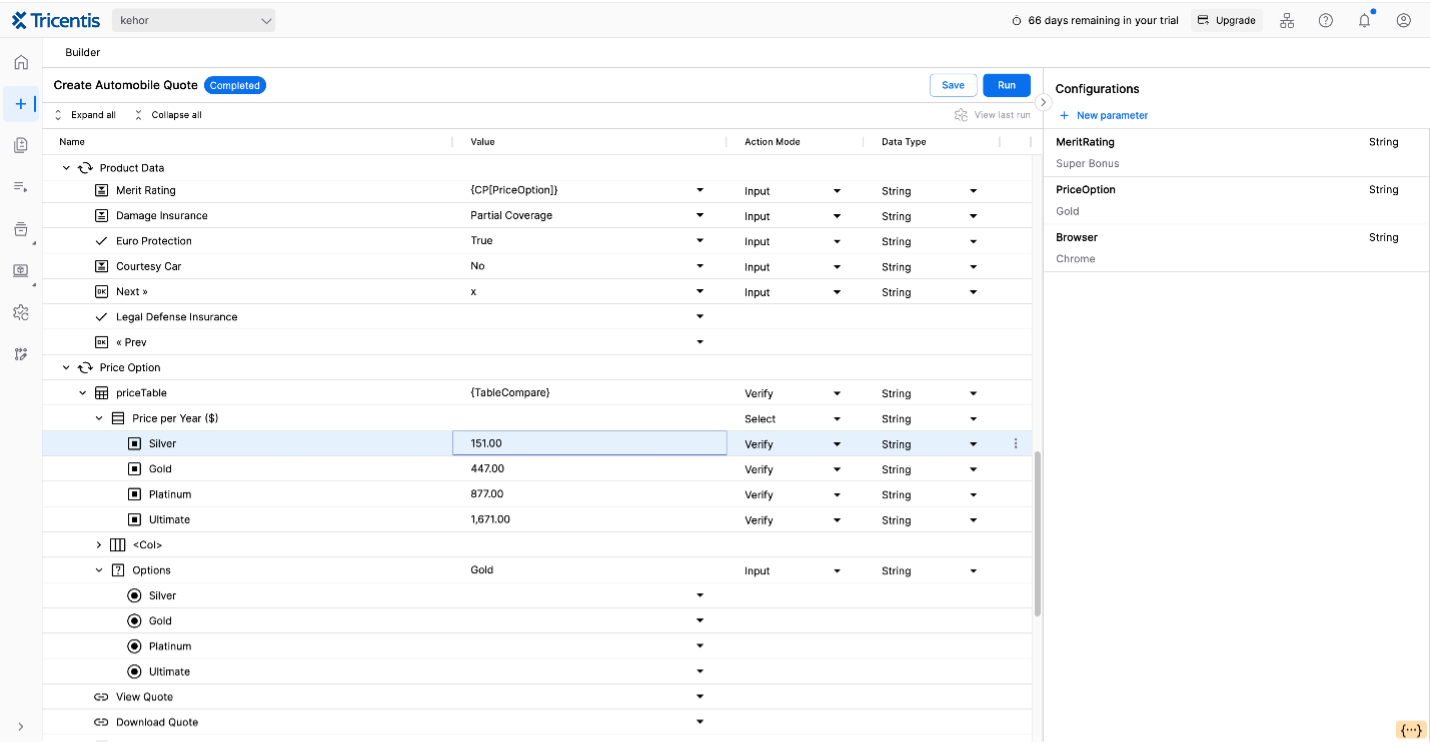Click the Run button

click(1006, 85)
